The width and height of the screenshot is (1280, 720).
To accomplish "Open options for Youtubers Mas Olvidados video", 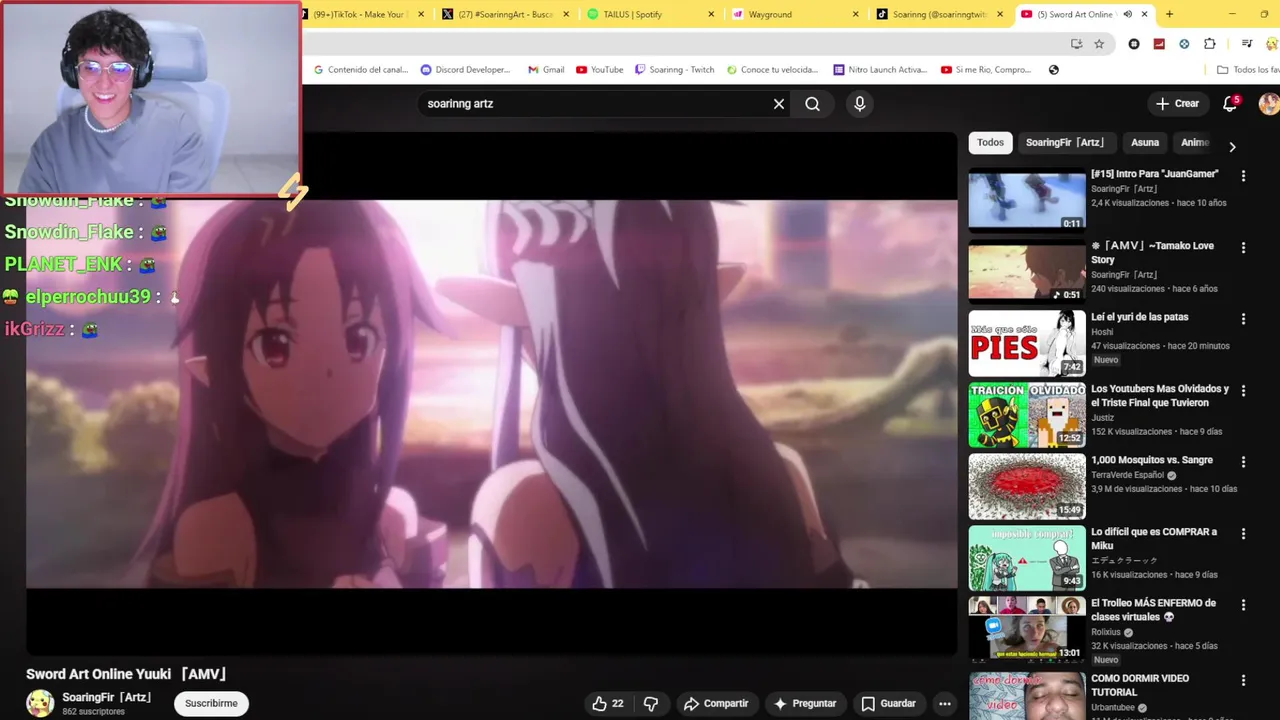I will point(1243,391).
